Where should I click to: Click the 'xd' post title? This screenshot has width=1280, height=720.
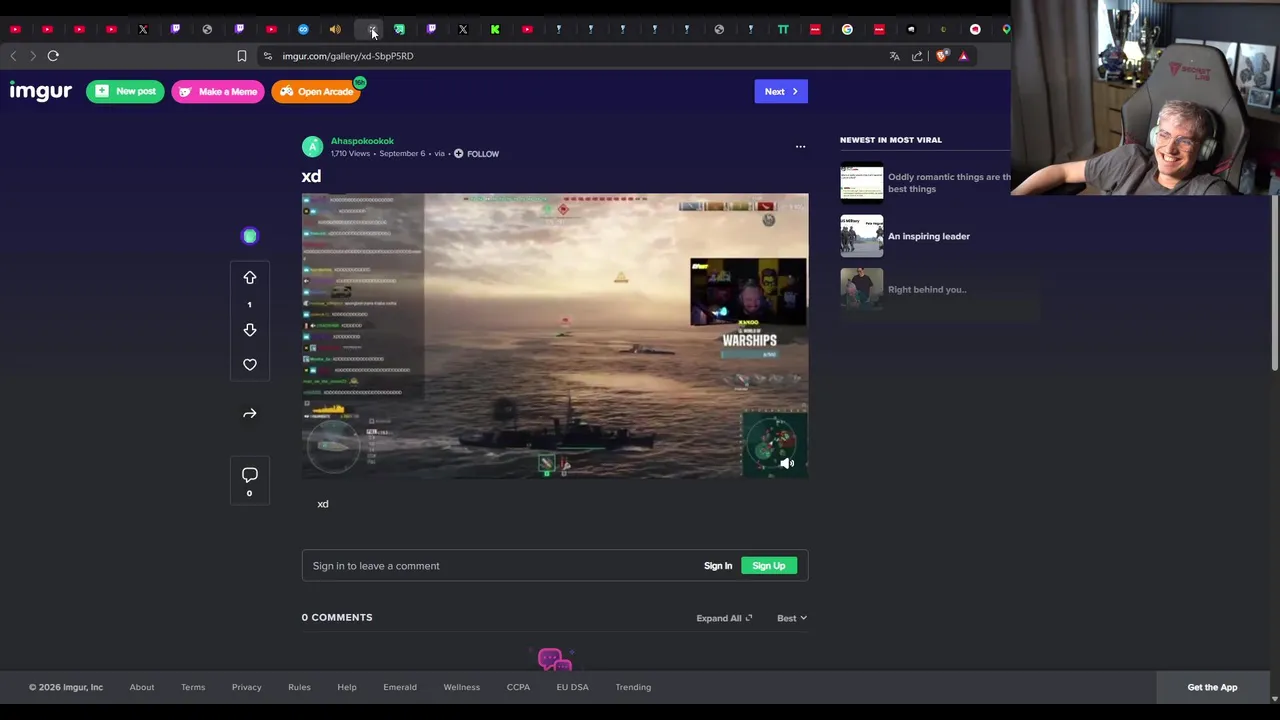click(x=311, y=176)
